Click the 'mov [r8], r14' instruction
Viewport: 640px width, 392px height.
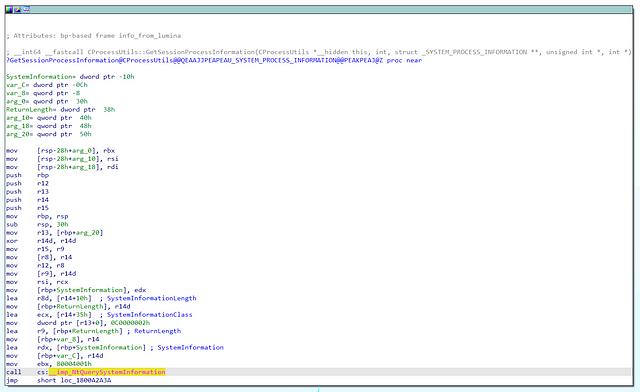39,257
